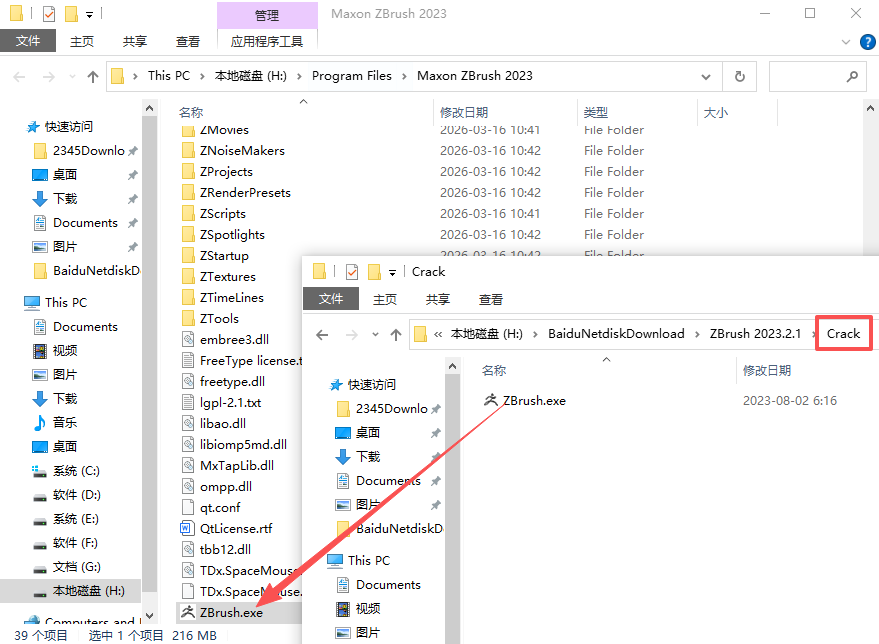This screenshot has width=879, height=644.
Task: Select 视频 under This PC in the Crack window
Action: pyautogui.click(x=368, y=609)
